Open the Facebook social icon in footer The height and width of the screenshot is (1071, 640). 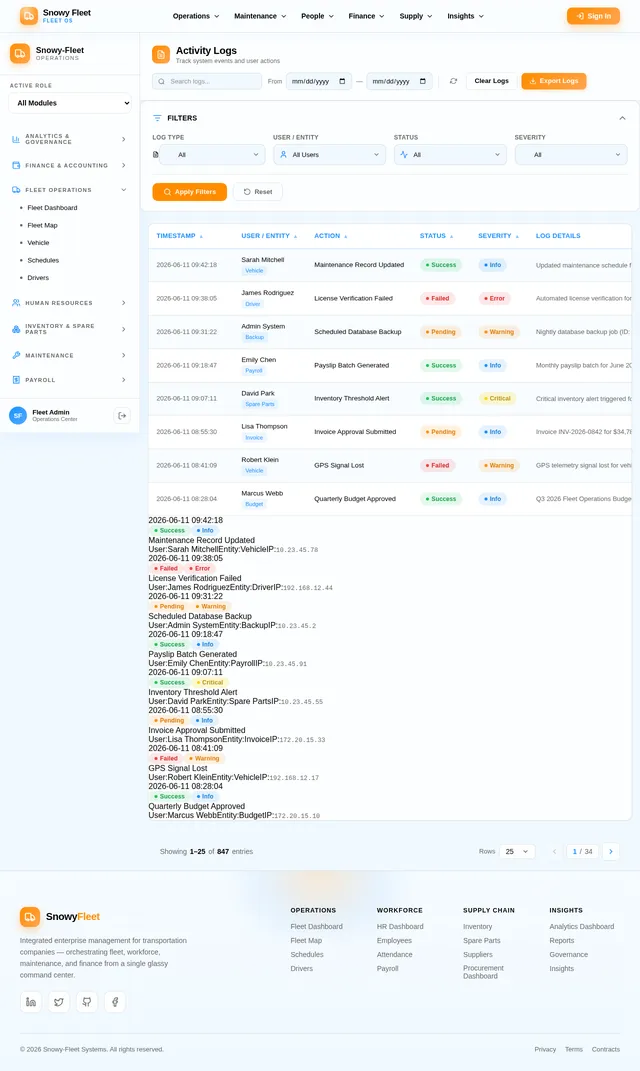click(115, 1002)
